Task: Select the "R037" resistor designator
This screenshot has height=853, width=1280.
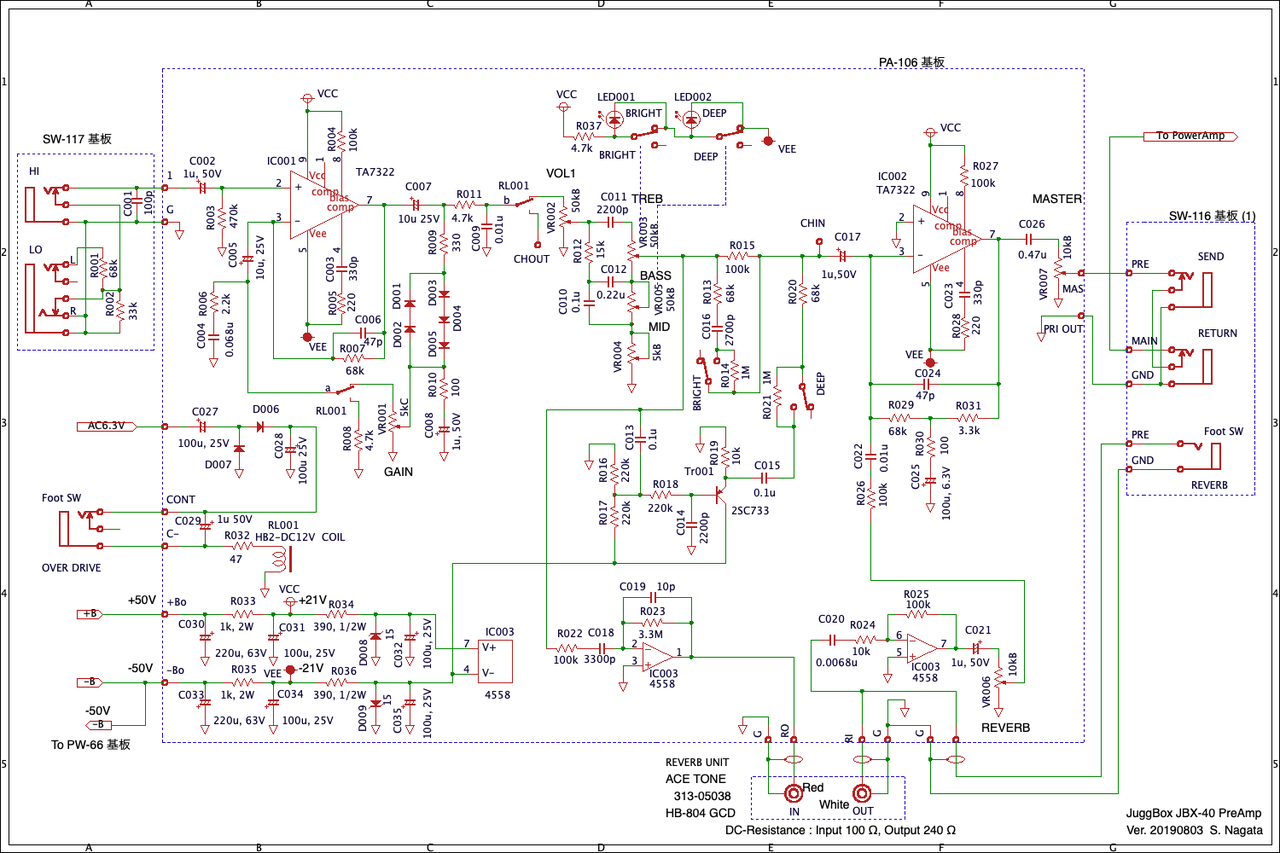Action: click(x=588, y=126)
